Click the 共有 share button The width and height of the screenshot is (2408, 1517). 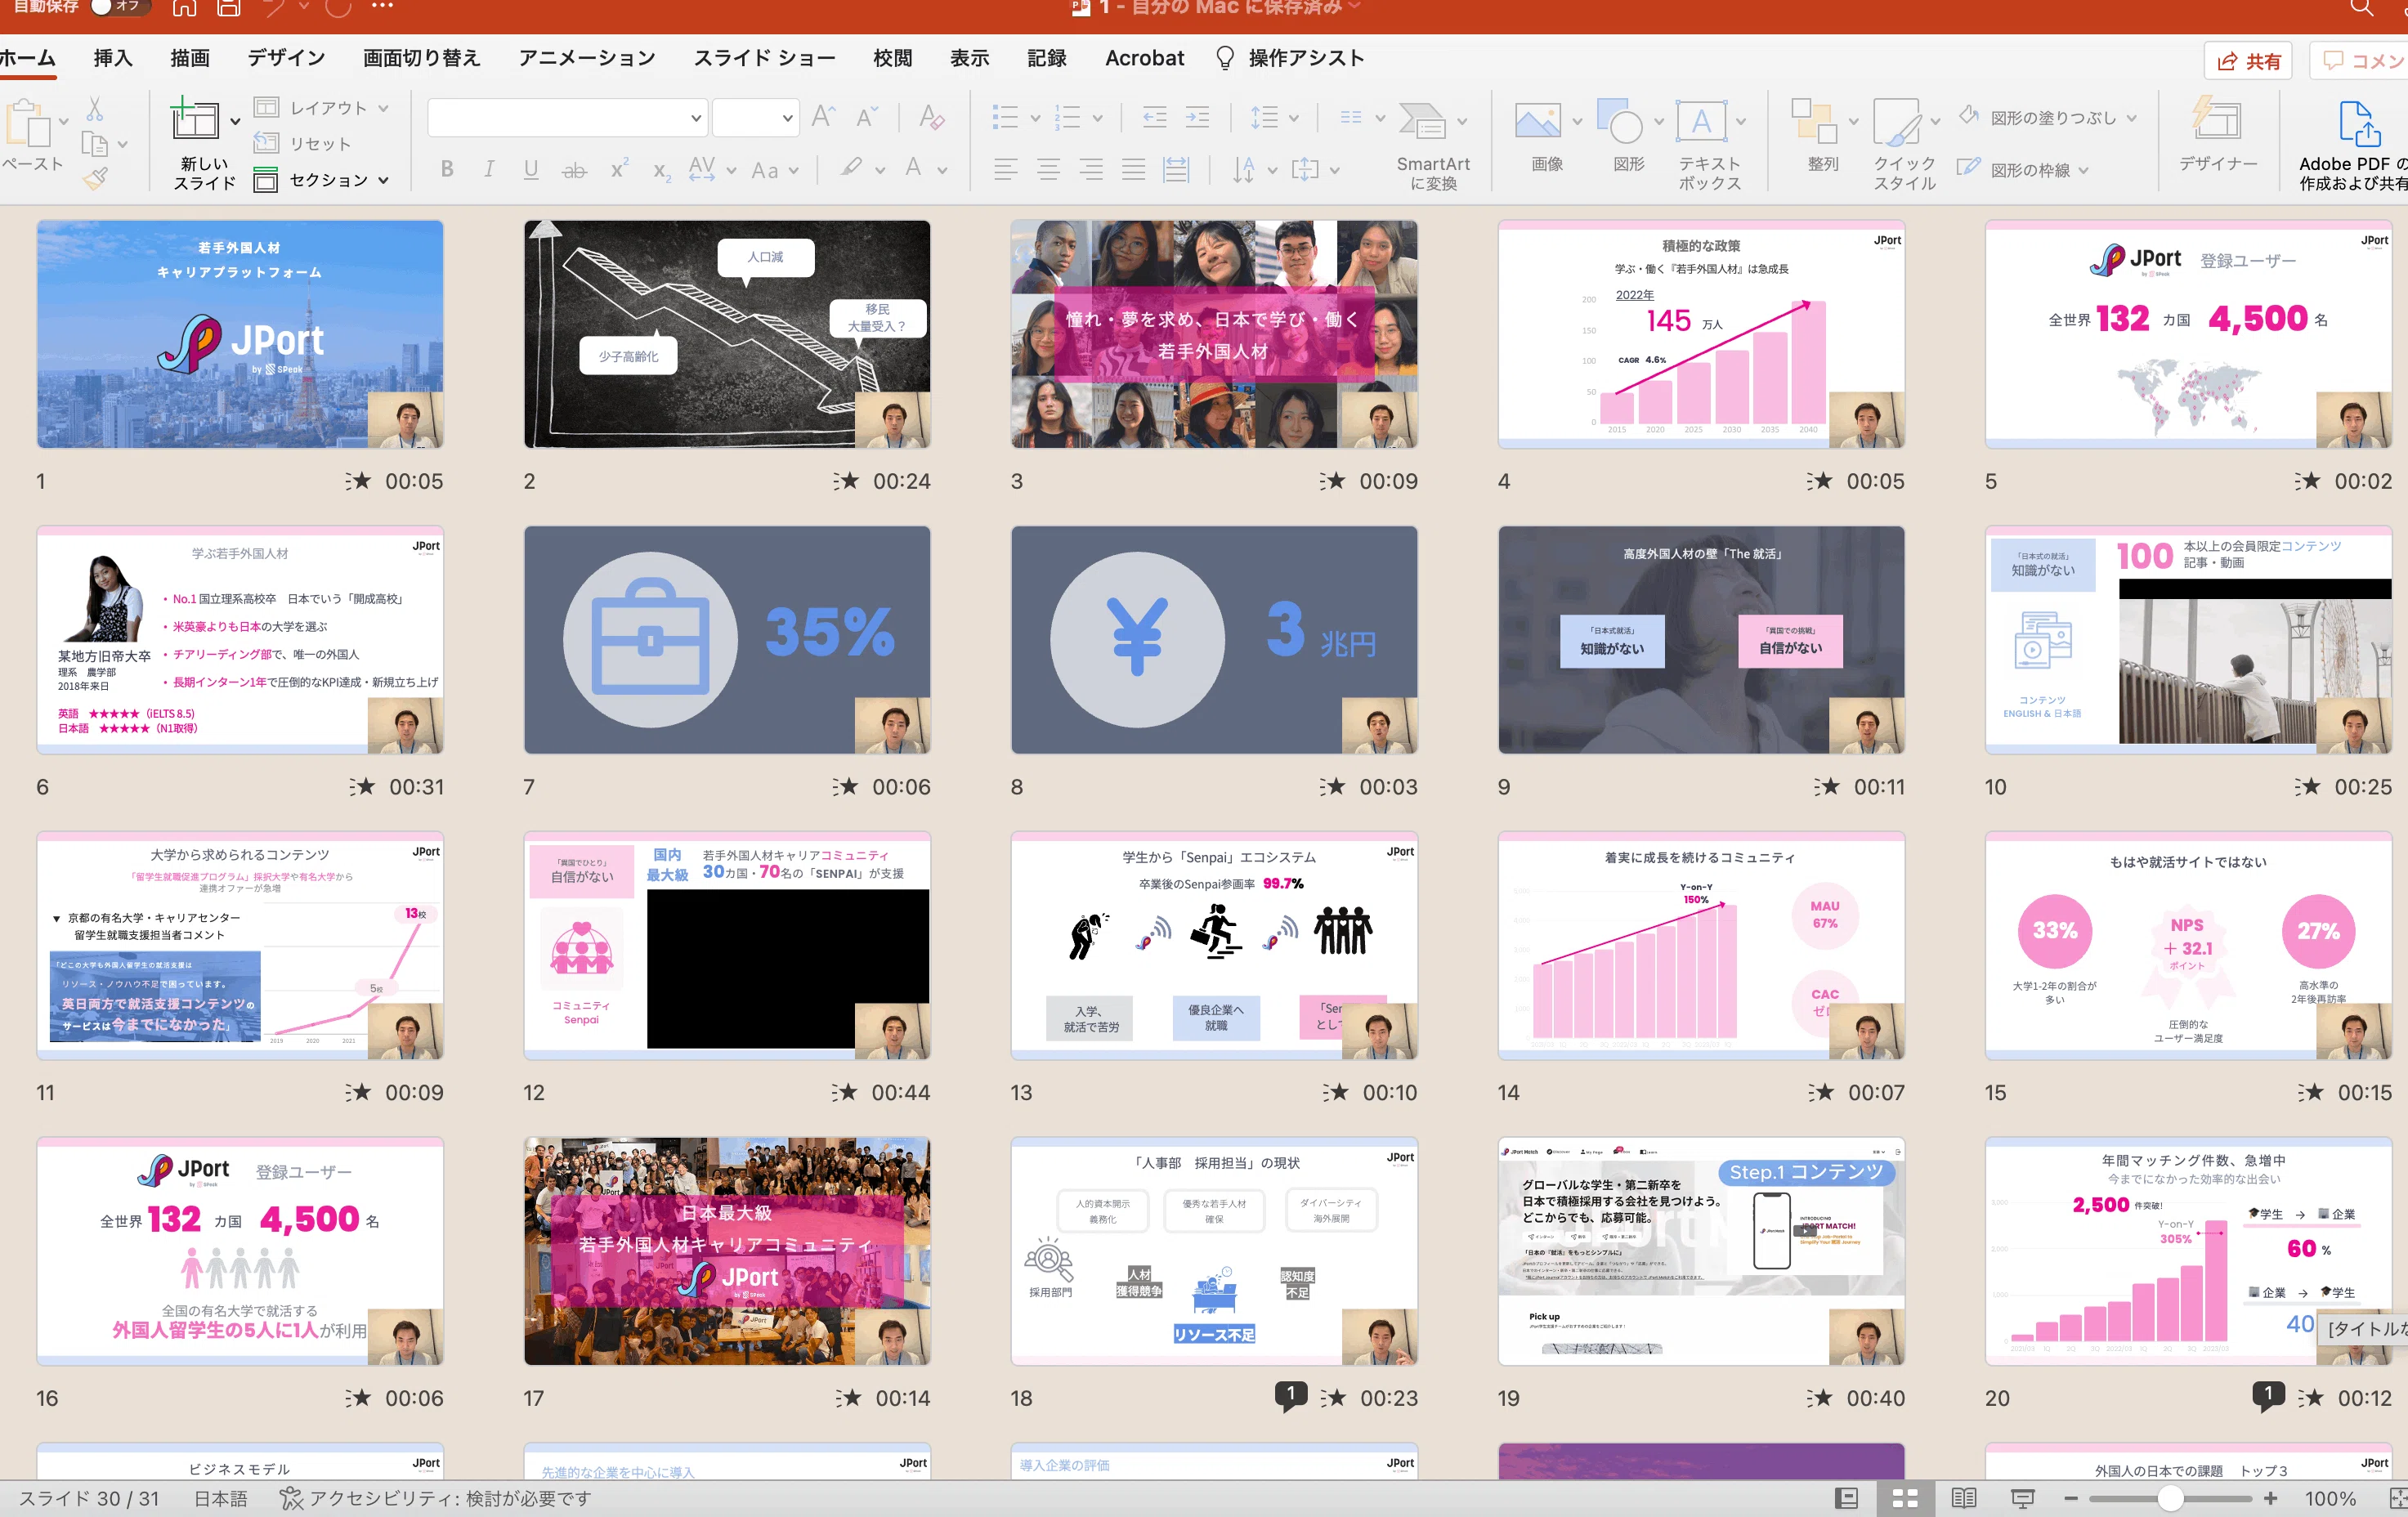(x=2248, y=61)
